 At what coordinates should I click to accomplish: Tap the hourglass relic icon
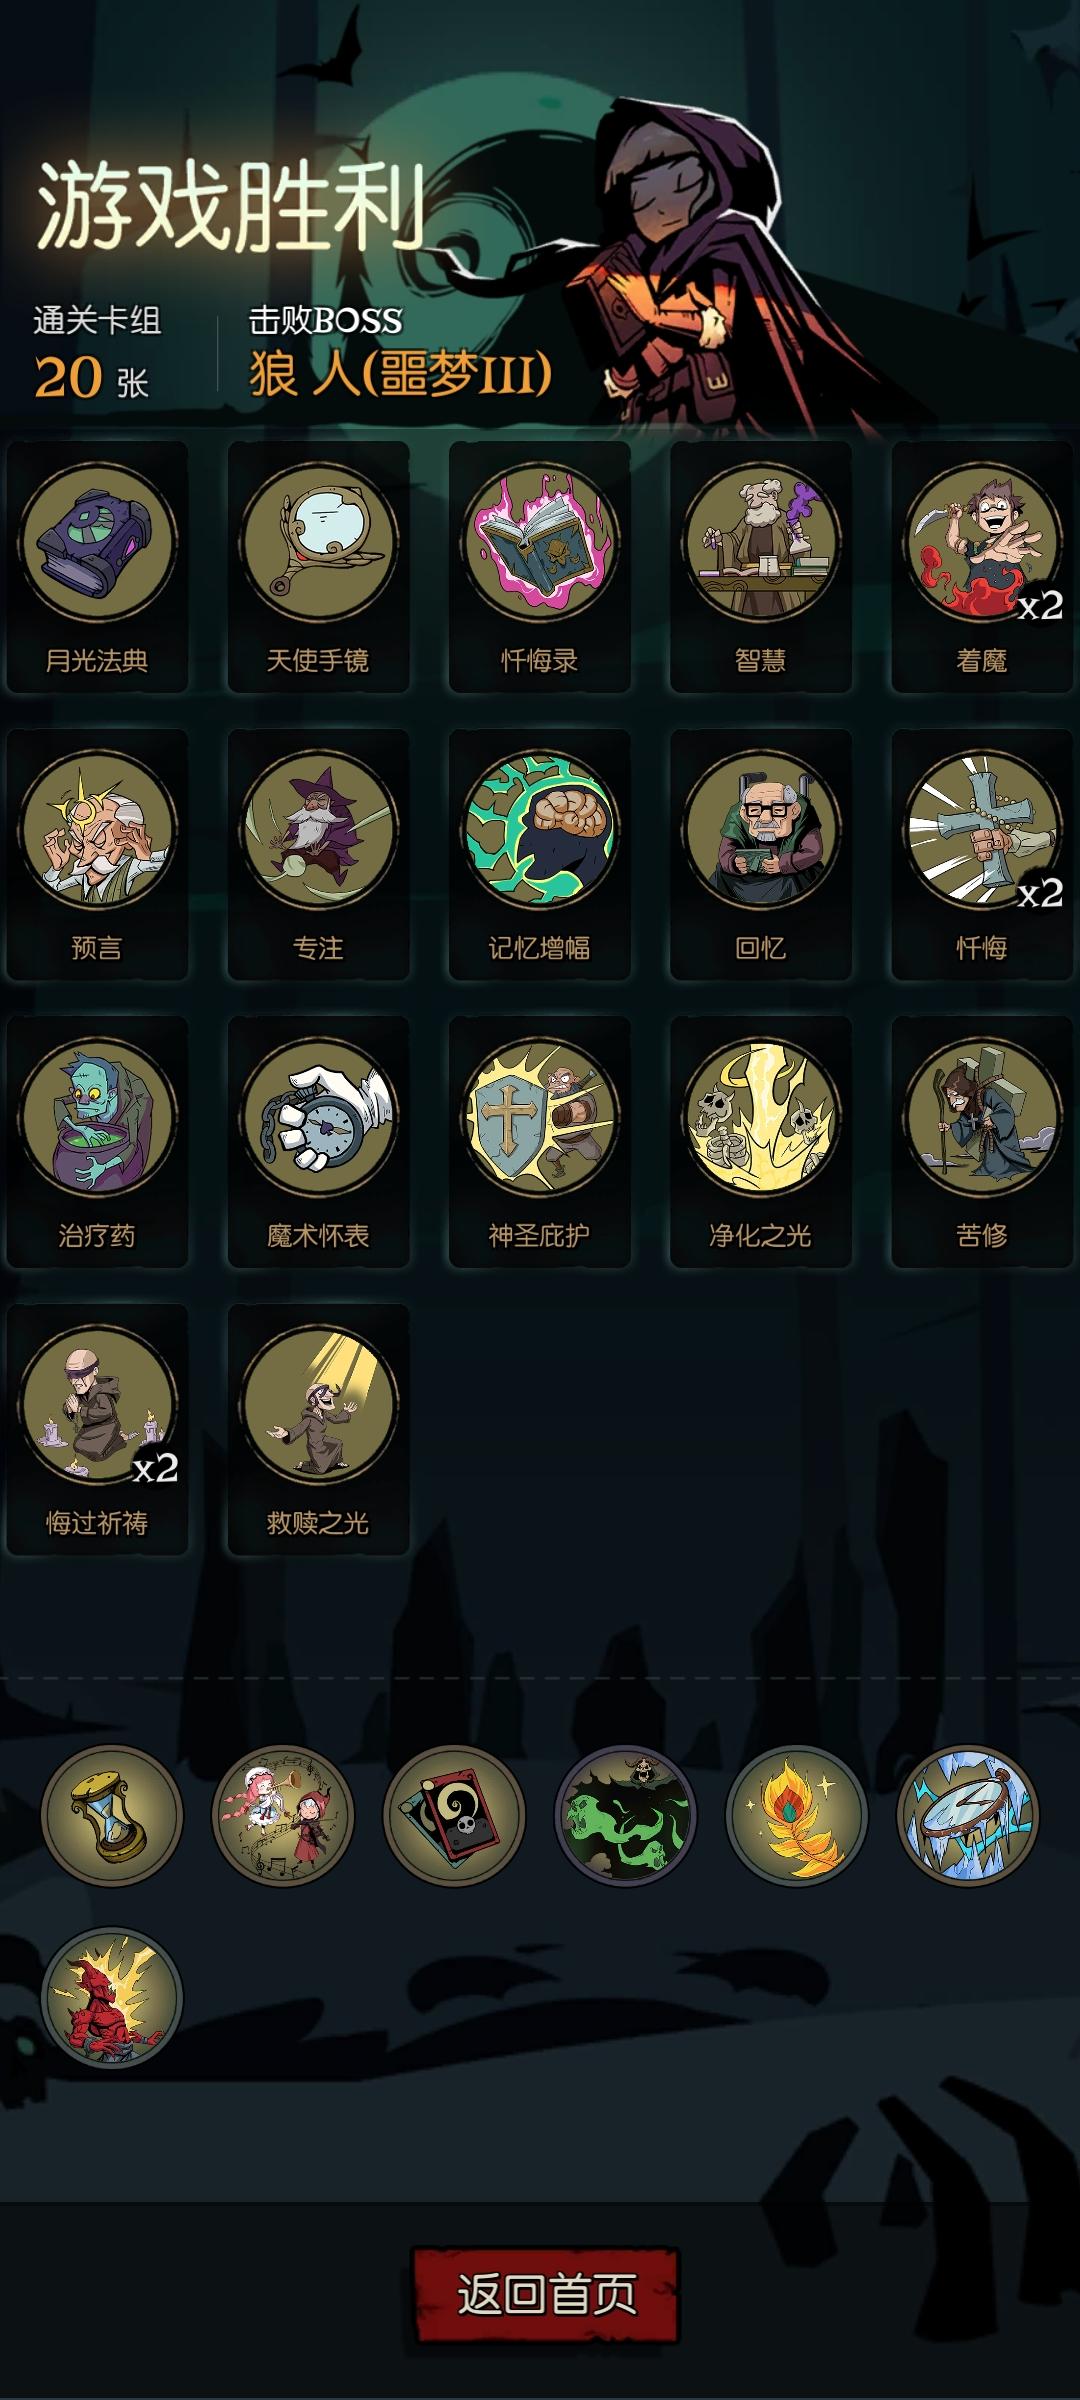pyautogui.click(x=112, y=1815)
